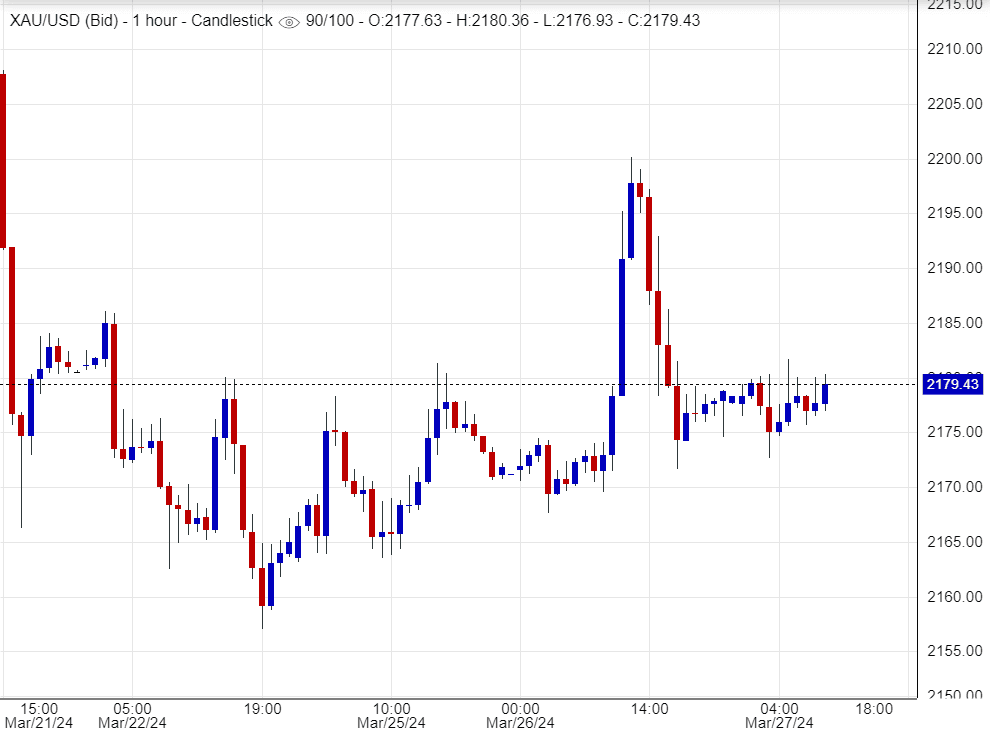990x731 pixels.
Task: Click the 2200.00 price axis label
Action: point(952,159)
